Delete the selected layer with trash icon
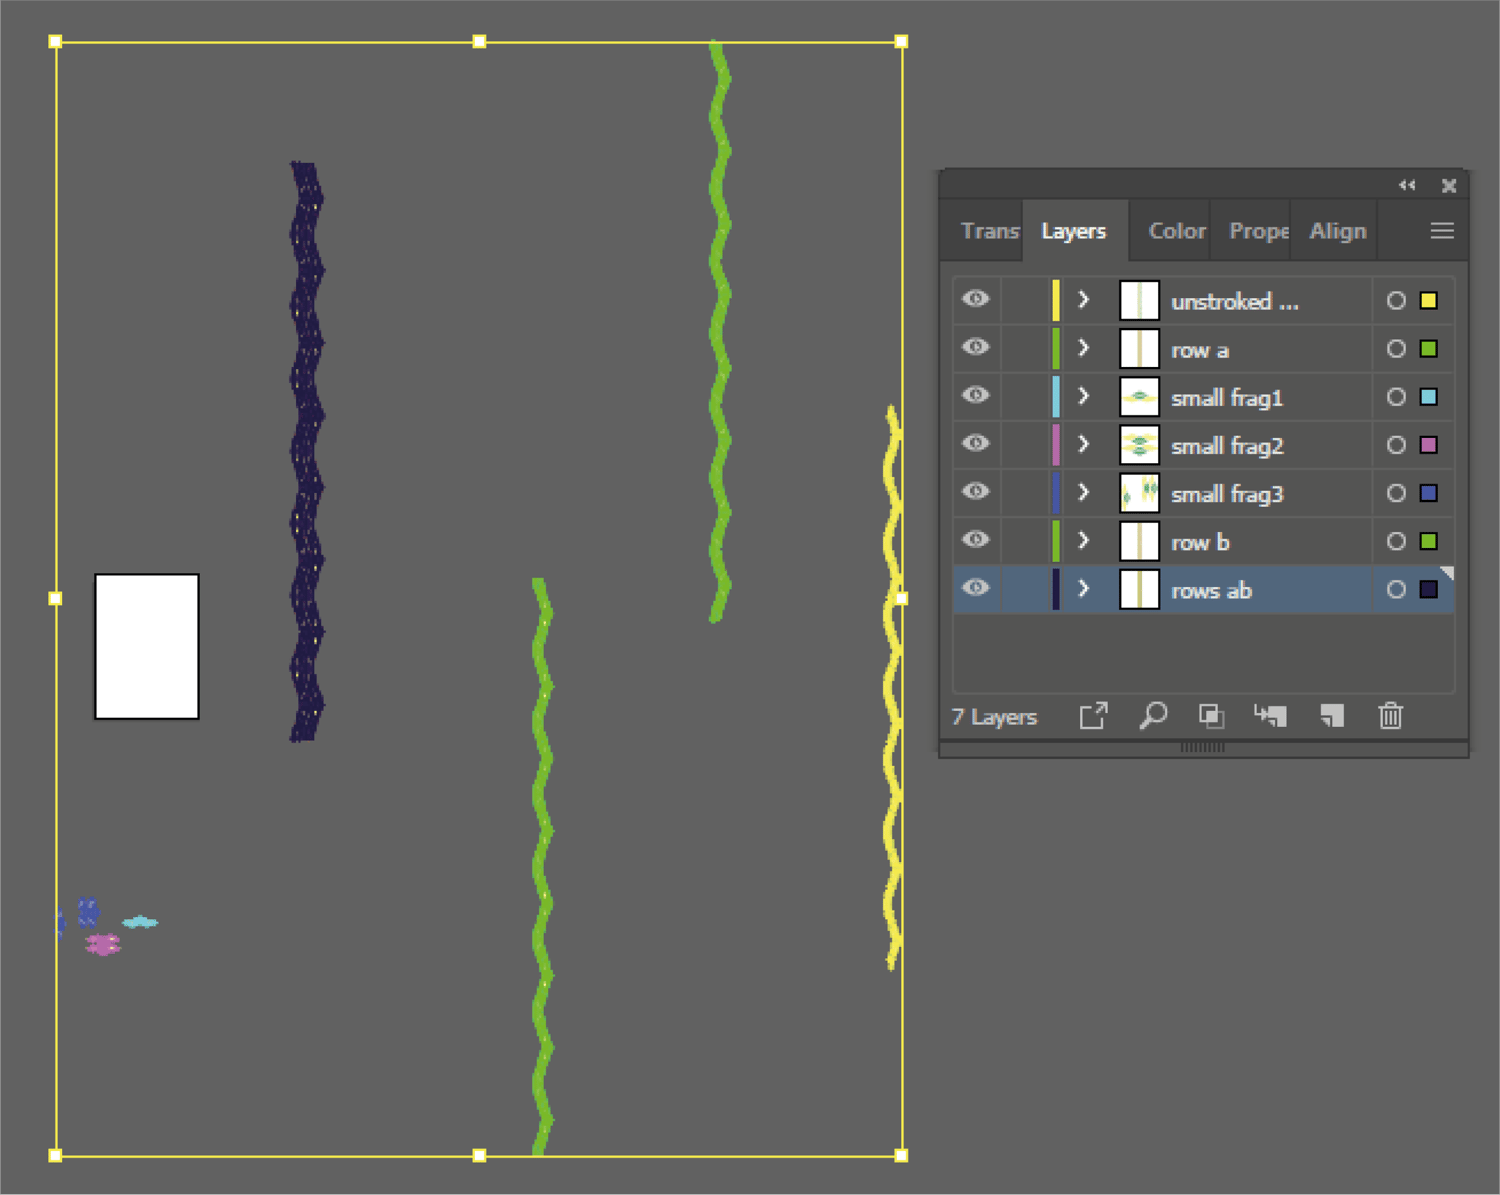1500x1195 pixels. coord(1390,716)
